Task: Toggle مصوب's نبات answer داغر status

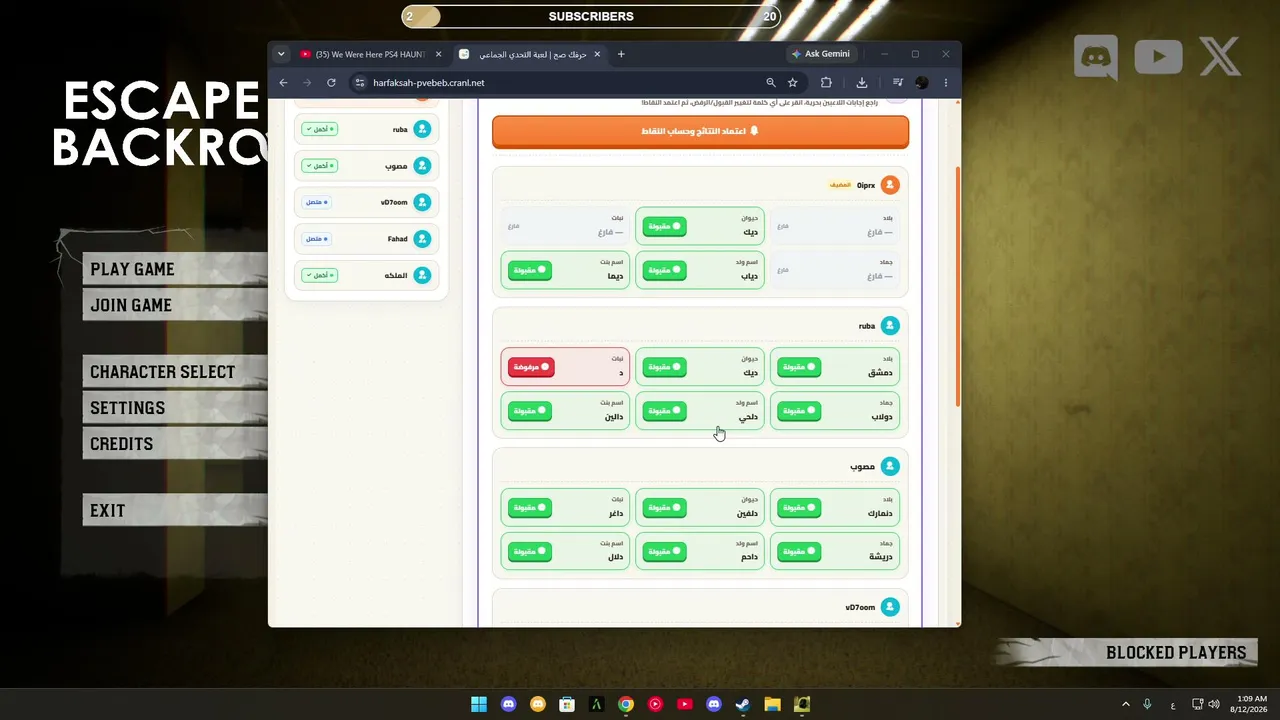Action: (530, 508)
